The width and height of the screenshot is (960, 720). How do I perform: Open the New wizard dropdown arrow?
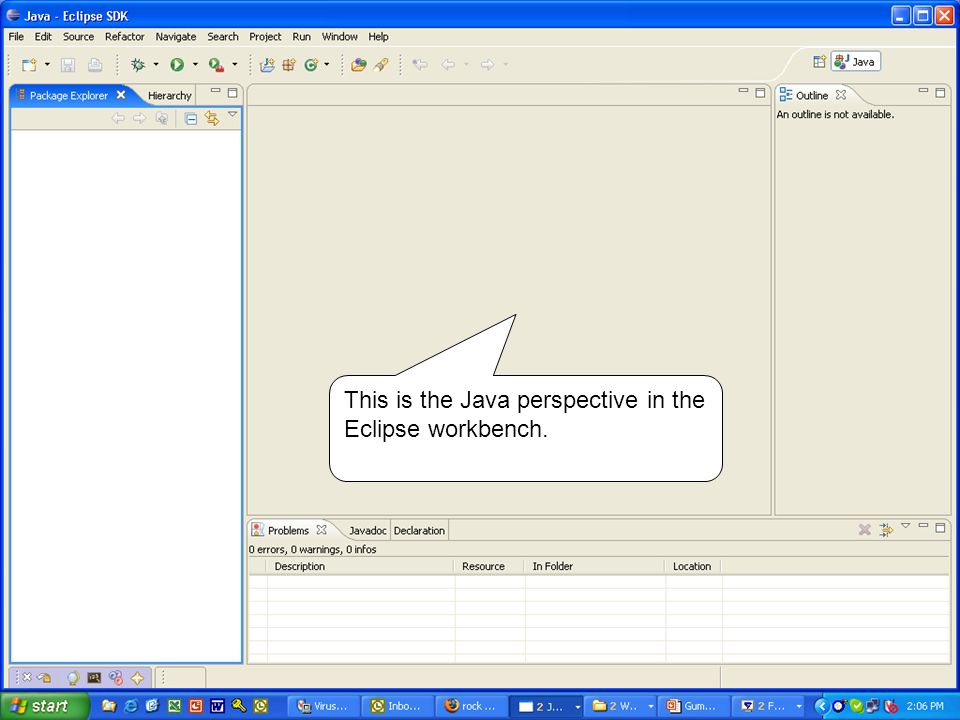pyautogui.click(x=47, y=64)
